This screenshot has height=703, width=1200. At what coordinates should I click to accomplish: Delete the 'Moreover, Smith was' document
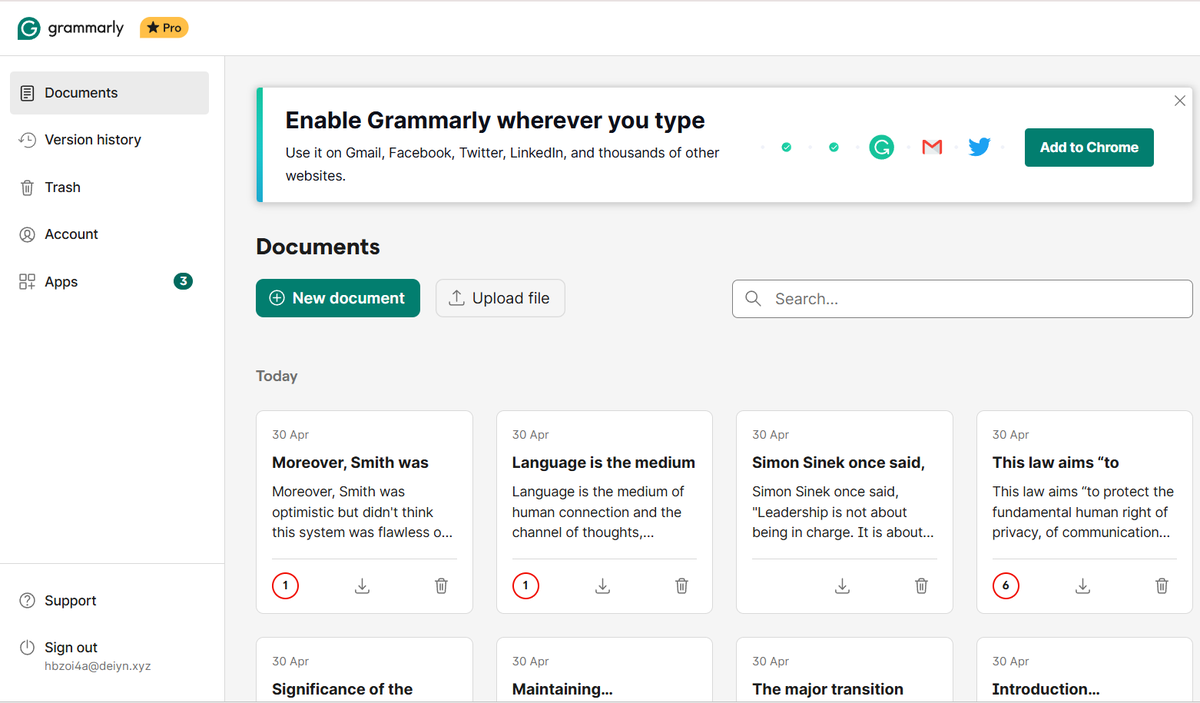(x=441, y=586)
